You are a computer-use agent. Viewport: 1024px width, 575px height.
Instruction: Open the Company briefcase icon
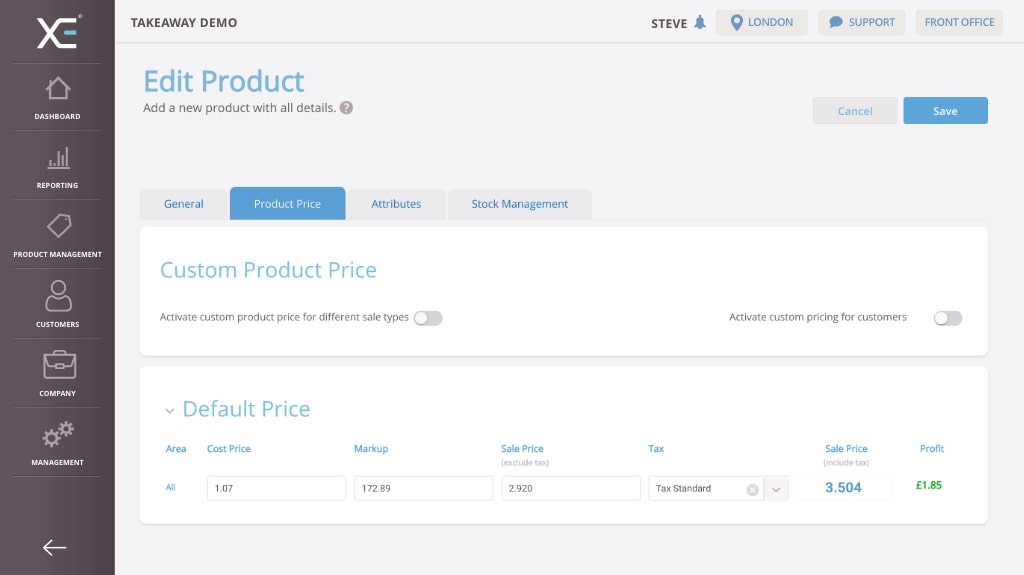pos(57,365)
